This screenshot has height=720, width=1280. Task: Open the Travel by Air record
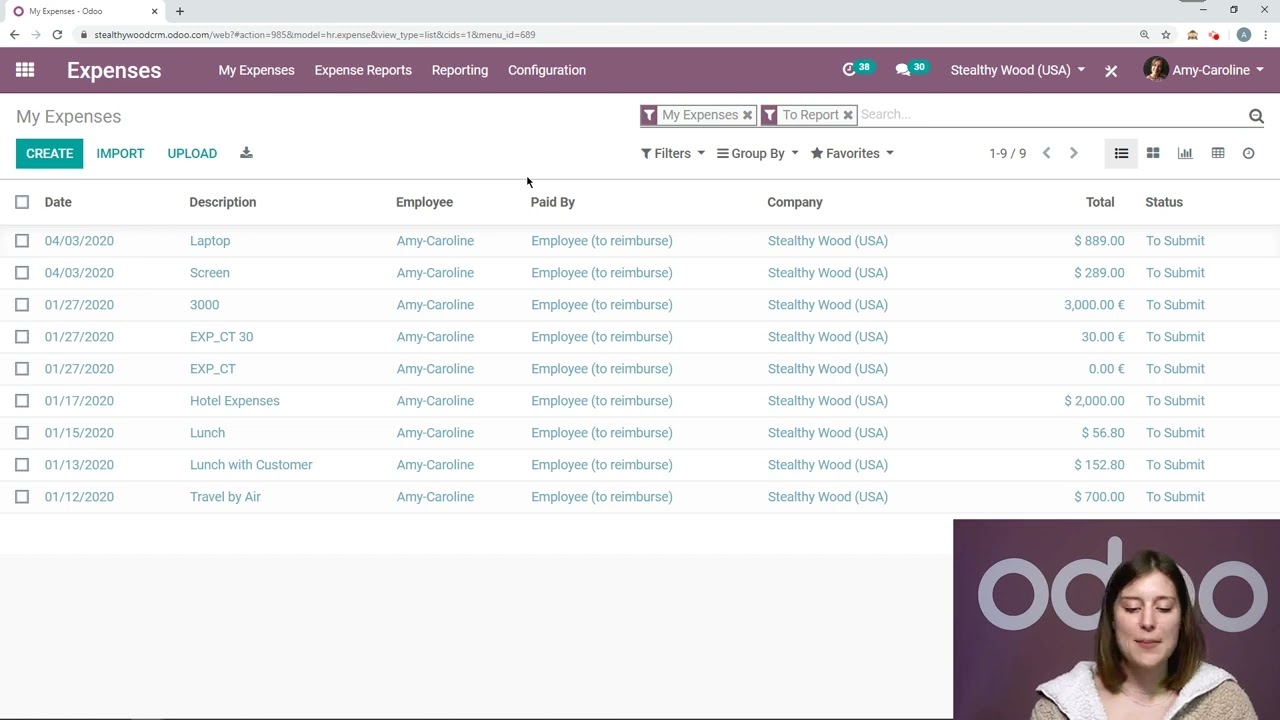[225, 497]
